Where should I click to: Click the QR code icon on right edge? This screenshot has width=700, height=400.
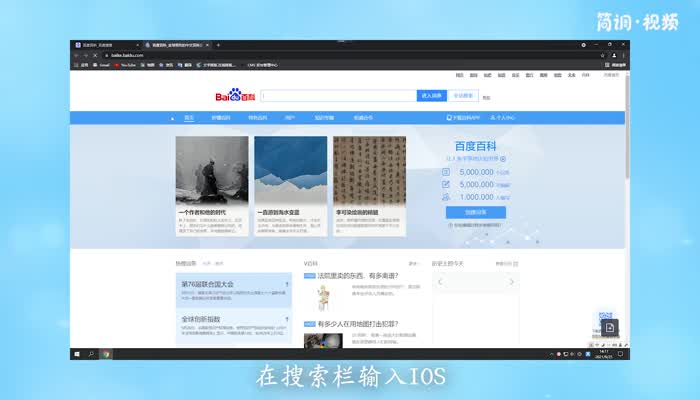pos(605,317)
